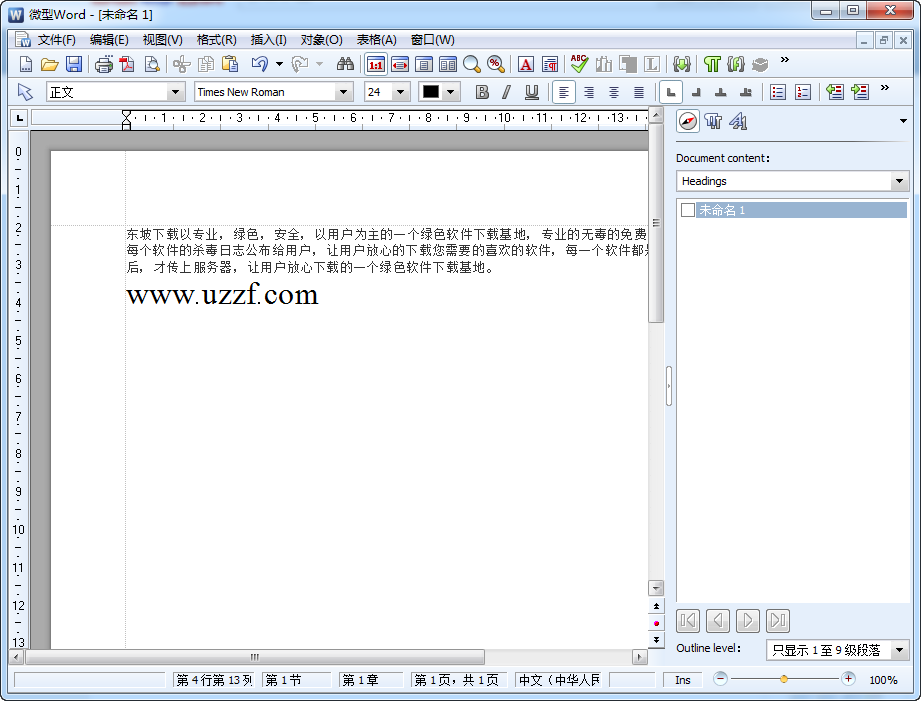Open the 编辑(E) menu

coord(109,40)
